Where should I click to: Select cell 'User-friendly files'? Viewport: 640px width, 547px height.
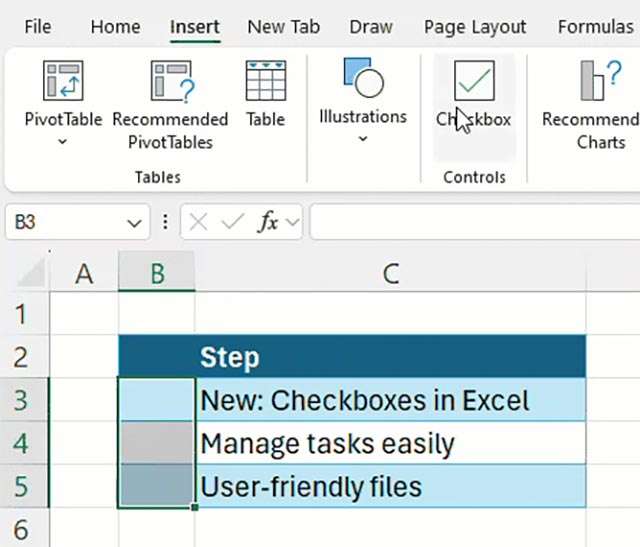coord(391,487)
